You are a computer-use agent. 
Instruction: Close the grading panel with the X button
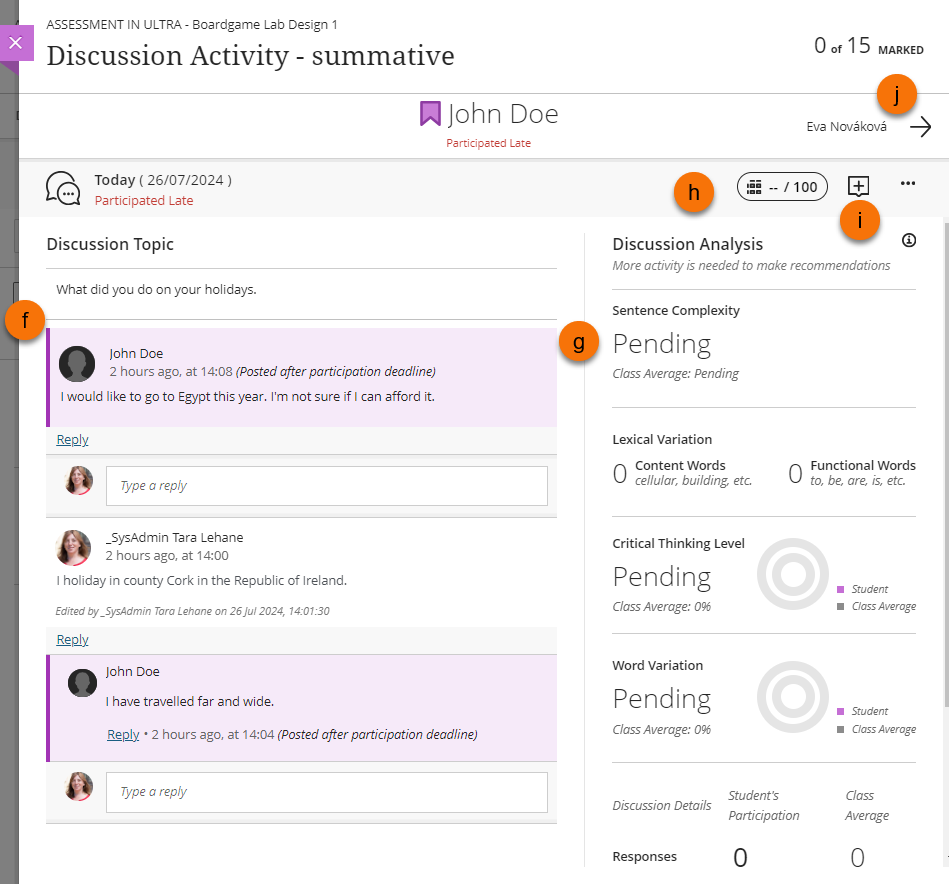point(15,44)
